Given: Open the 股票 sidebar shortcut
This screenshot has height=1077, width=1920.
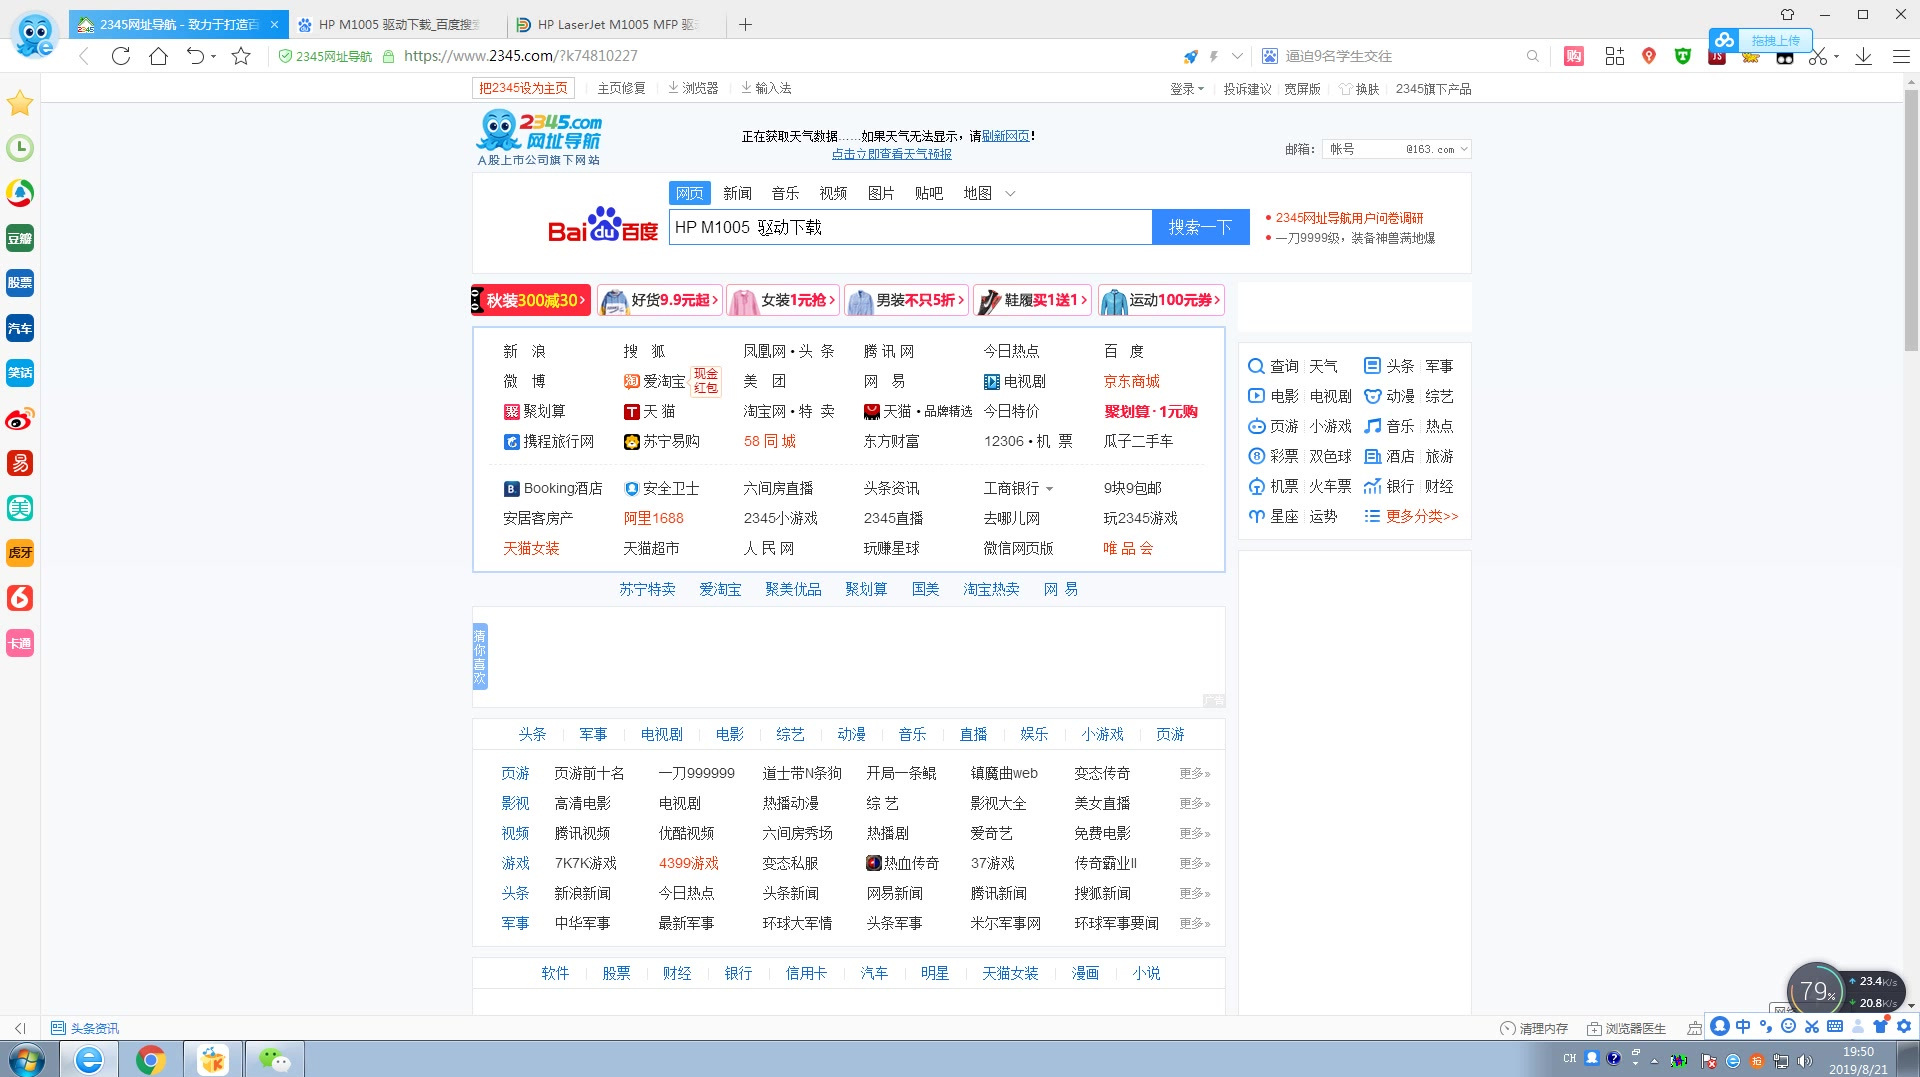Looking at the screenshot, I should click(x=20, y=283).
